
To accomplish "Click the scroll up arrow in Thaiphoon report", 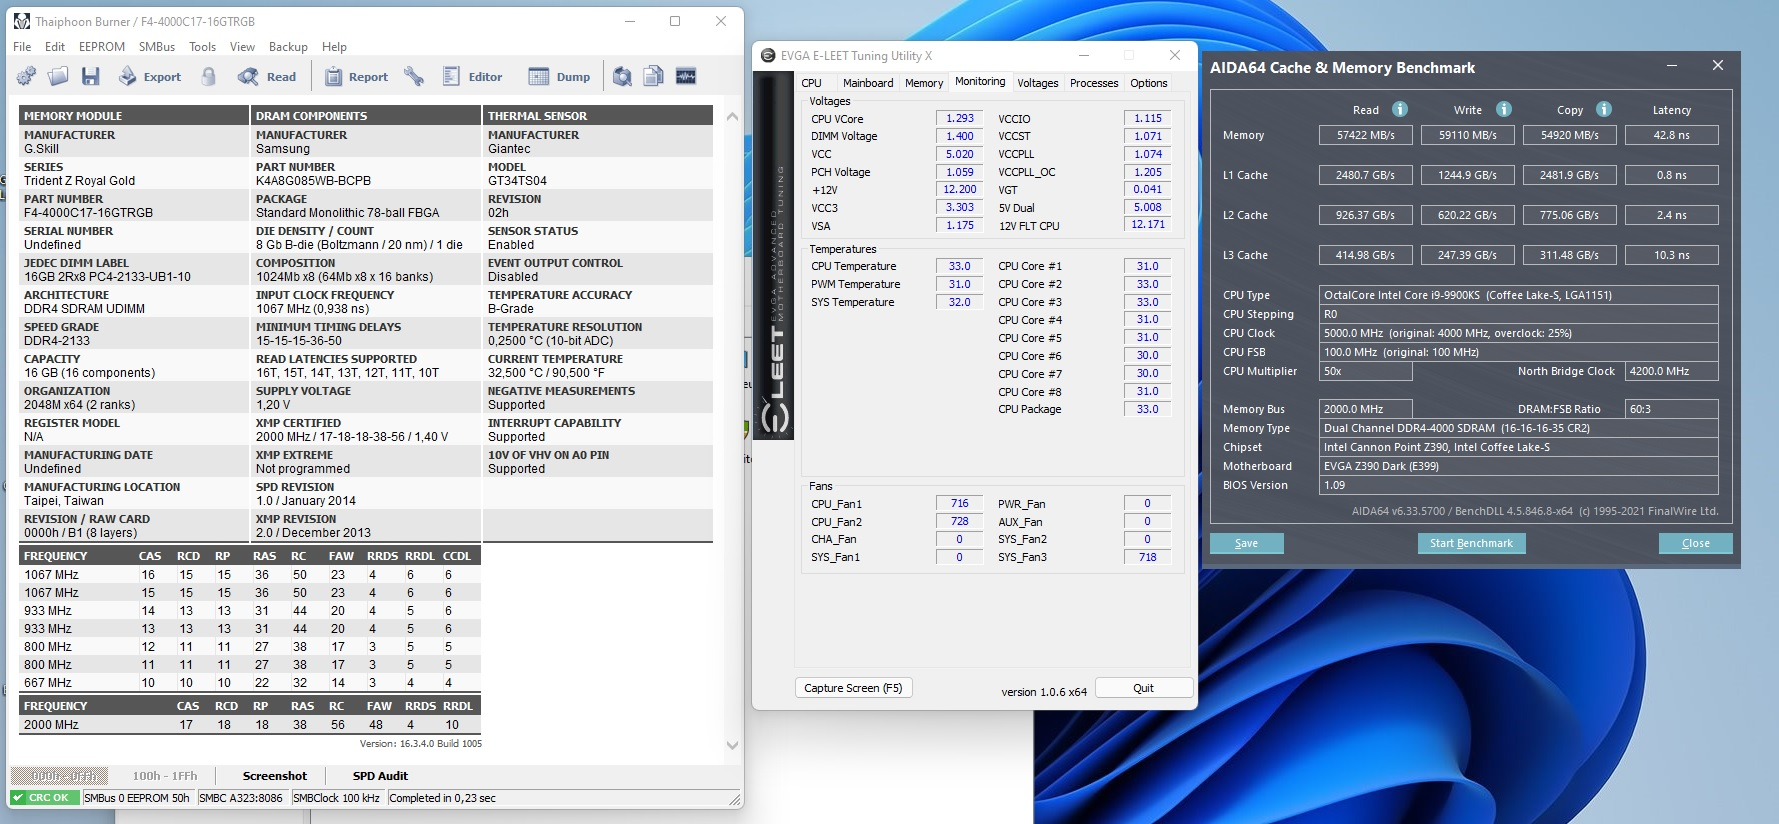I will 732,116.
